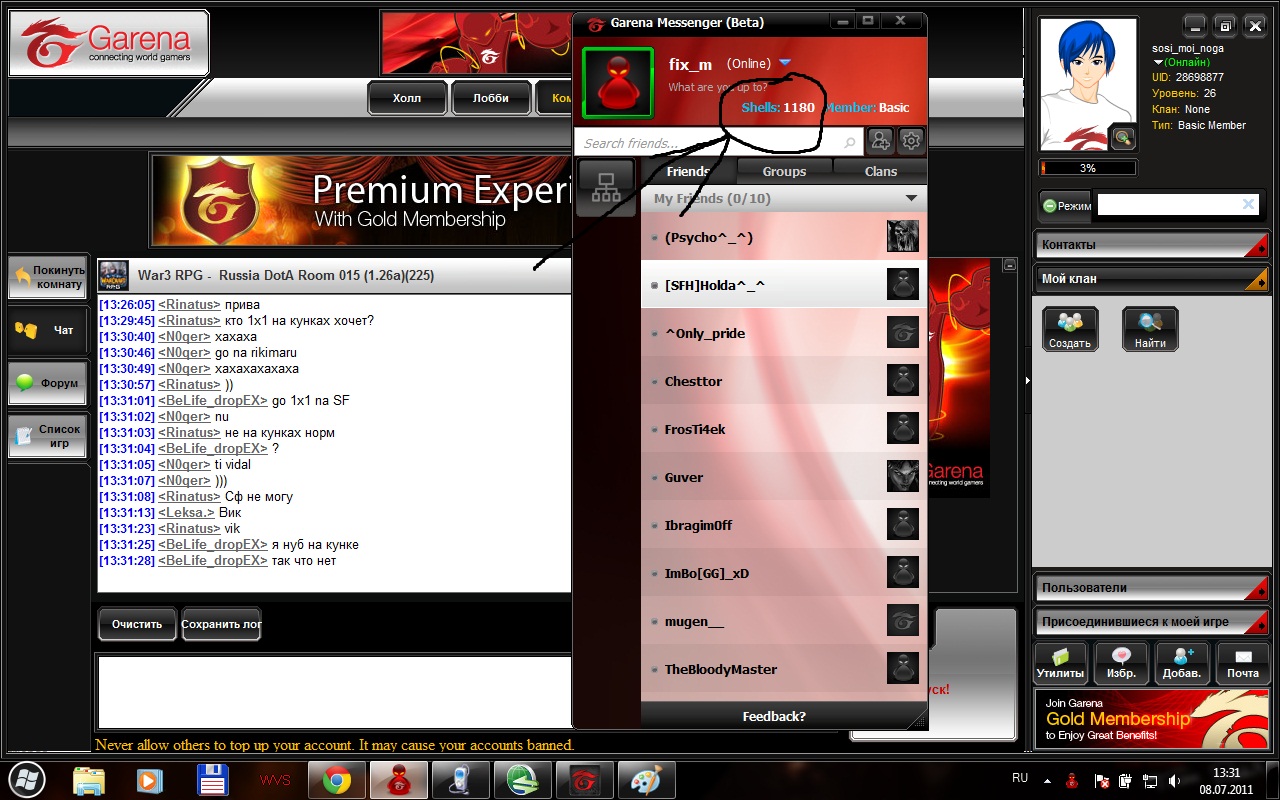Viewport: 1280px width, 800px height.
Task: Click the avatar icon beside Guver
Action: pos(903,477)
